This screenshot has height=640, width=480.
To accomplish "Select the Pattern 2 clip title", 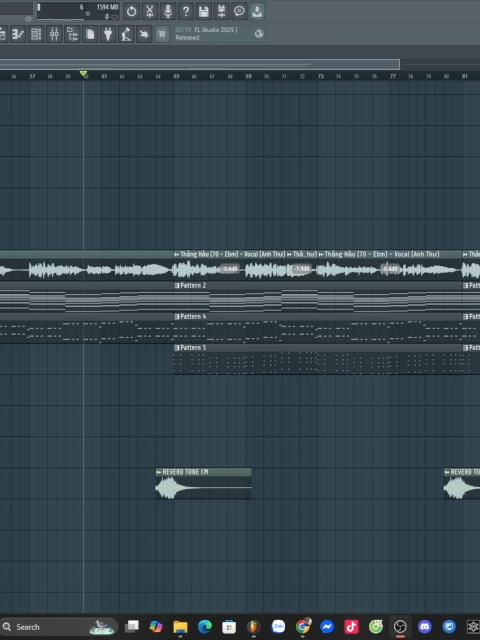I will point(193,286).
